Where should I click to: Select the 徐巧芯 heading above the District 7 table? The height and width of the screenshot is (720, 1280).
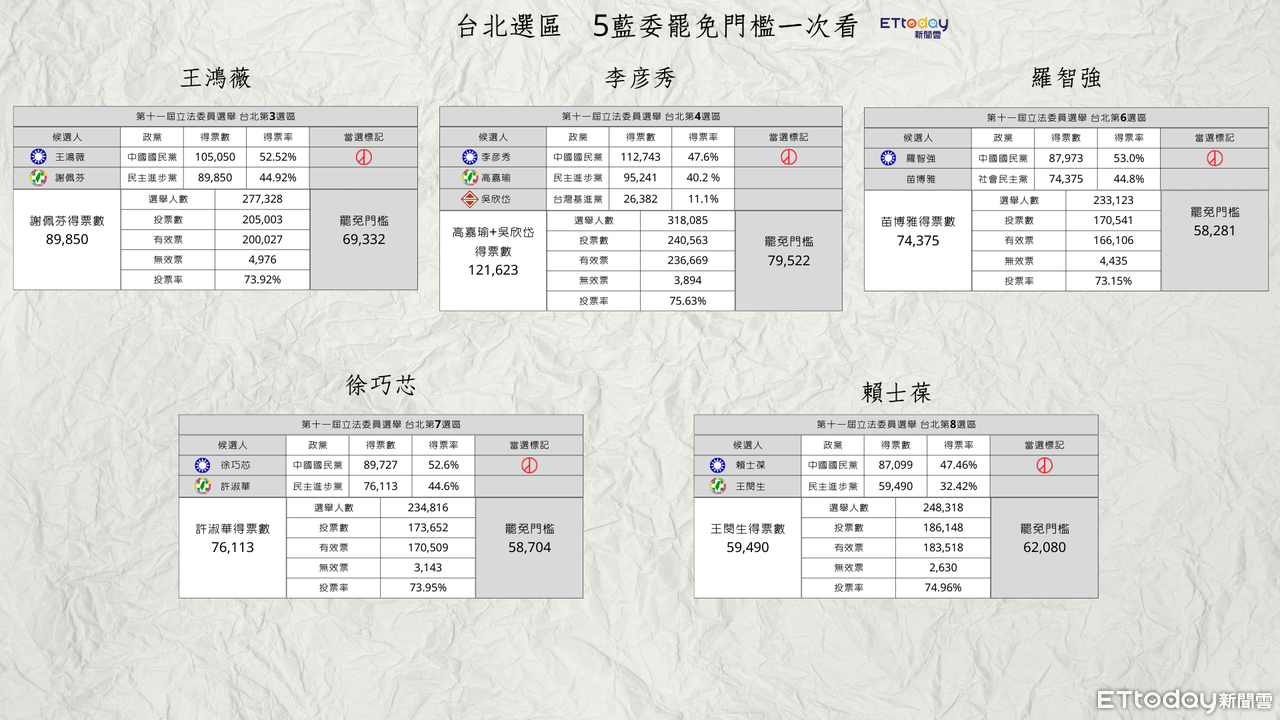pos(381,386)
